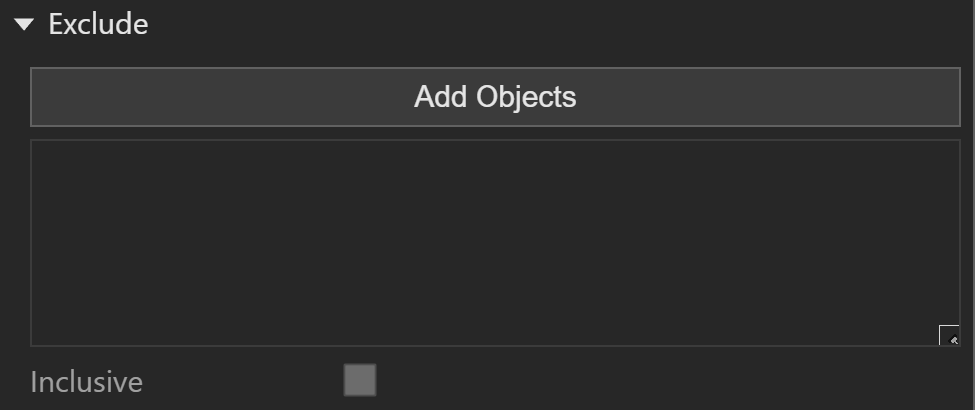The height and width of the screenshot is (410, 975).
Task: Click the Inclusive label text
Action: (x=86, y=381)
